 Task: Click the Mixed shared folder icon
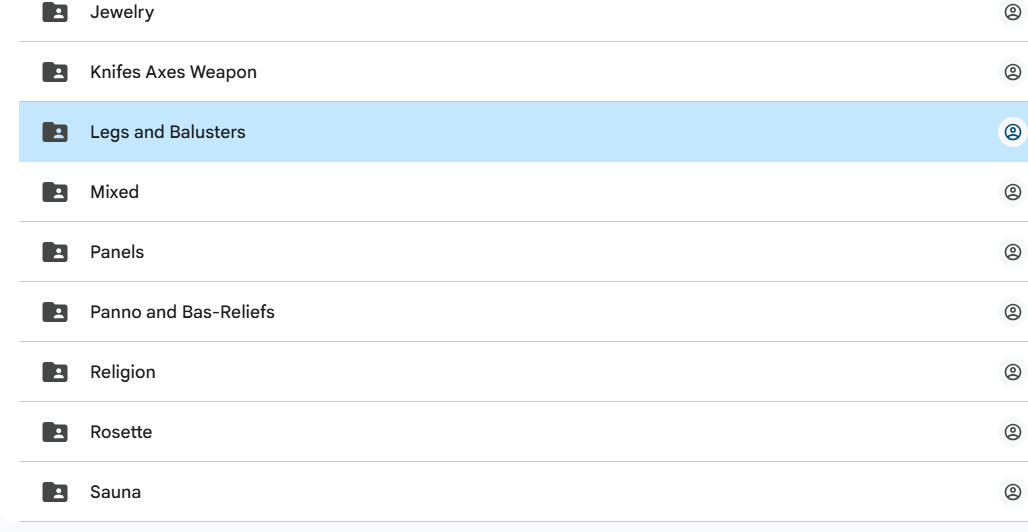pos(55,192)
